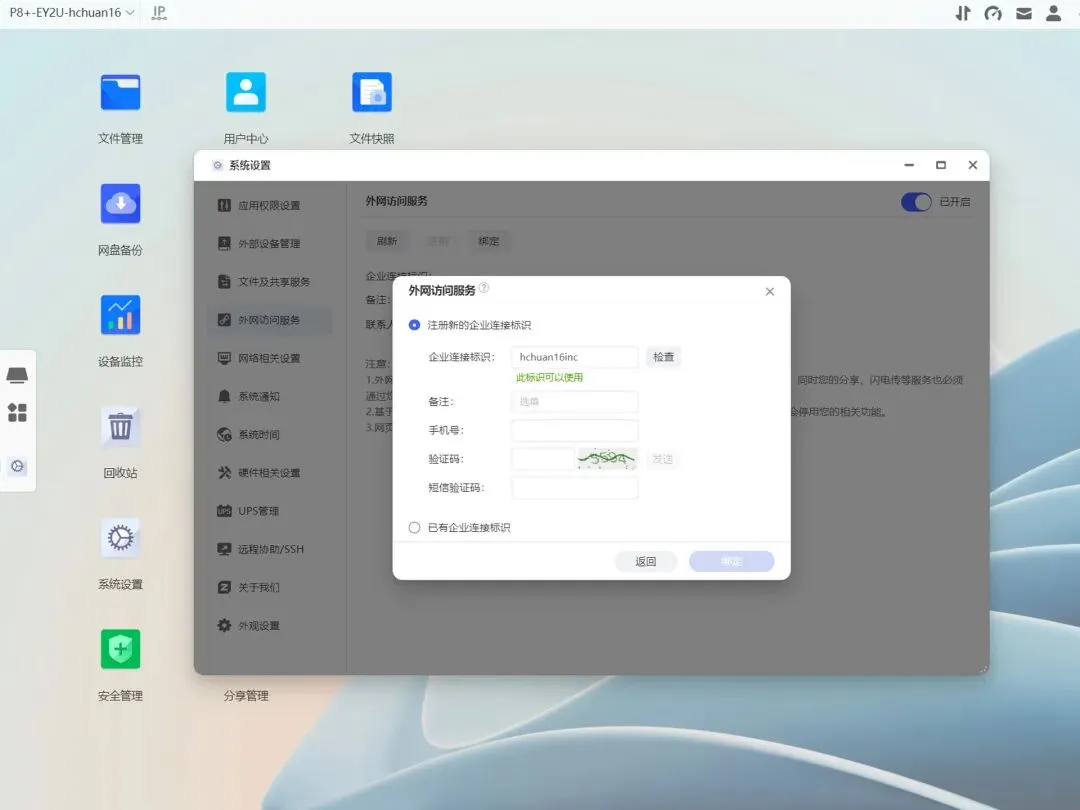Open the 文件管理 desktop icon
1080x810 pixels.
coord(121,92)
